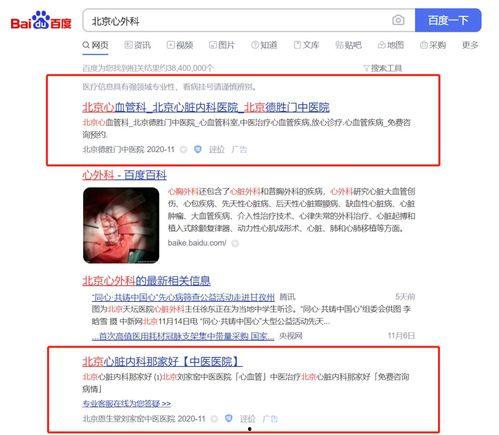Click 专业客服在线为您答疑 link

(127, 403)
